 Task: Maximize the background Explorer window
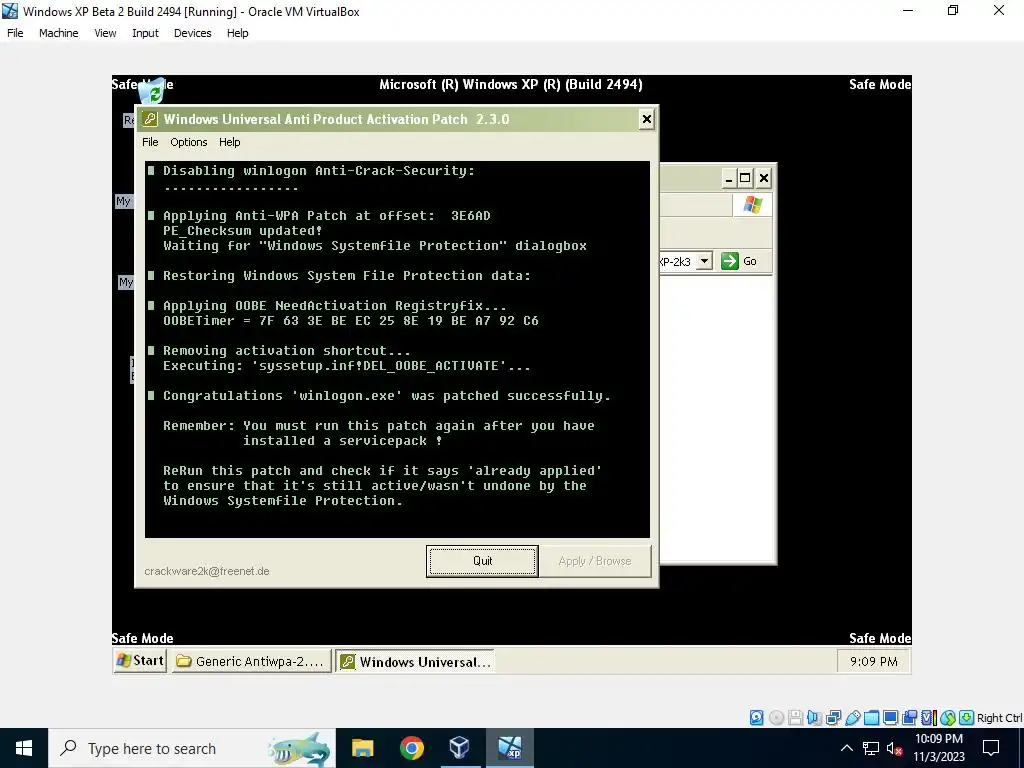tap(745, 178)
